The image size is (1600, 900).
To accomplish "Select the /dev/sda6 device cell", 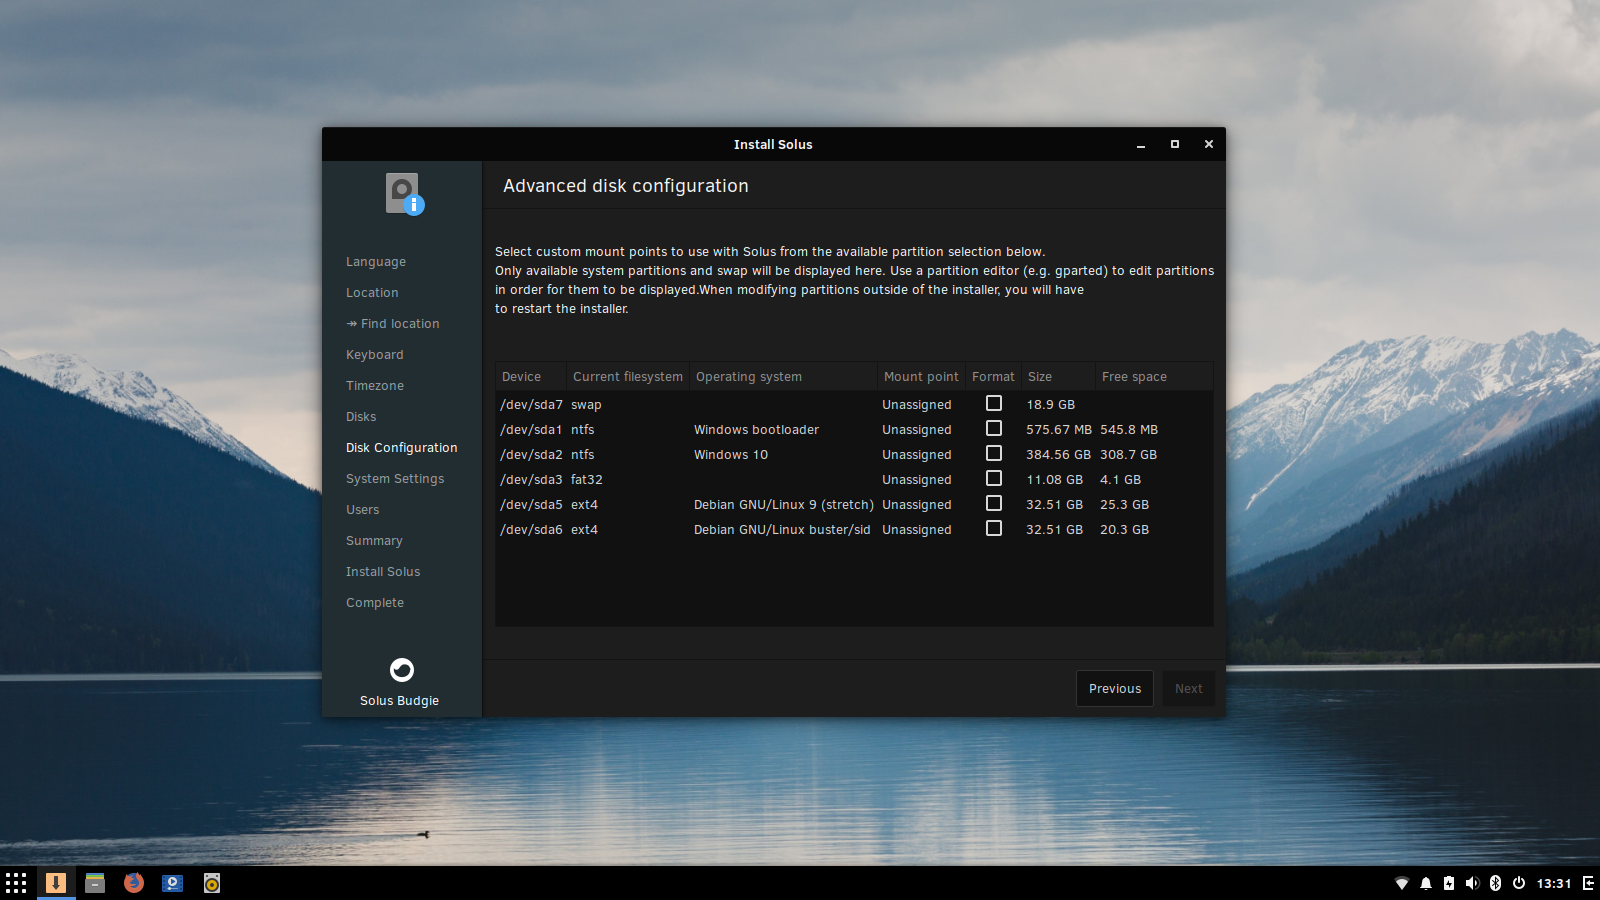I will (531, 530).
